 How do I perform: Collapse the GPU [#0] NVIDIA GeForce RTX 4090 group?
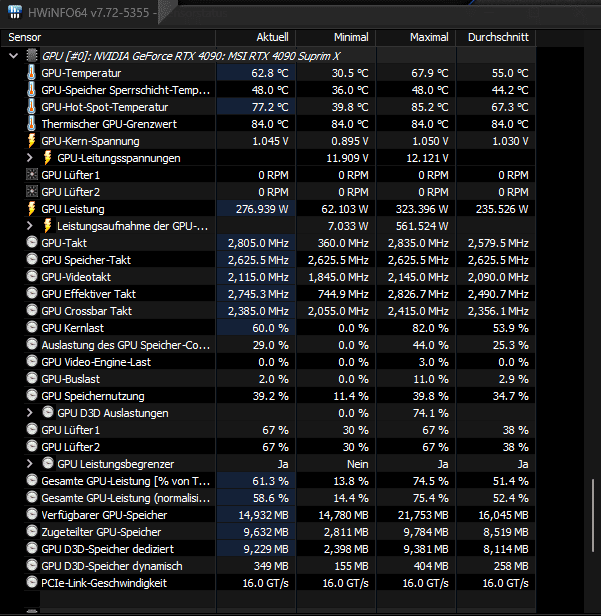(x=13, y=56)
